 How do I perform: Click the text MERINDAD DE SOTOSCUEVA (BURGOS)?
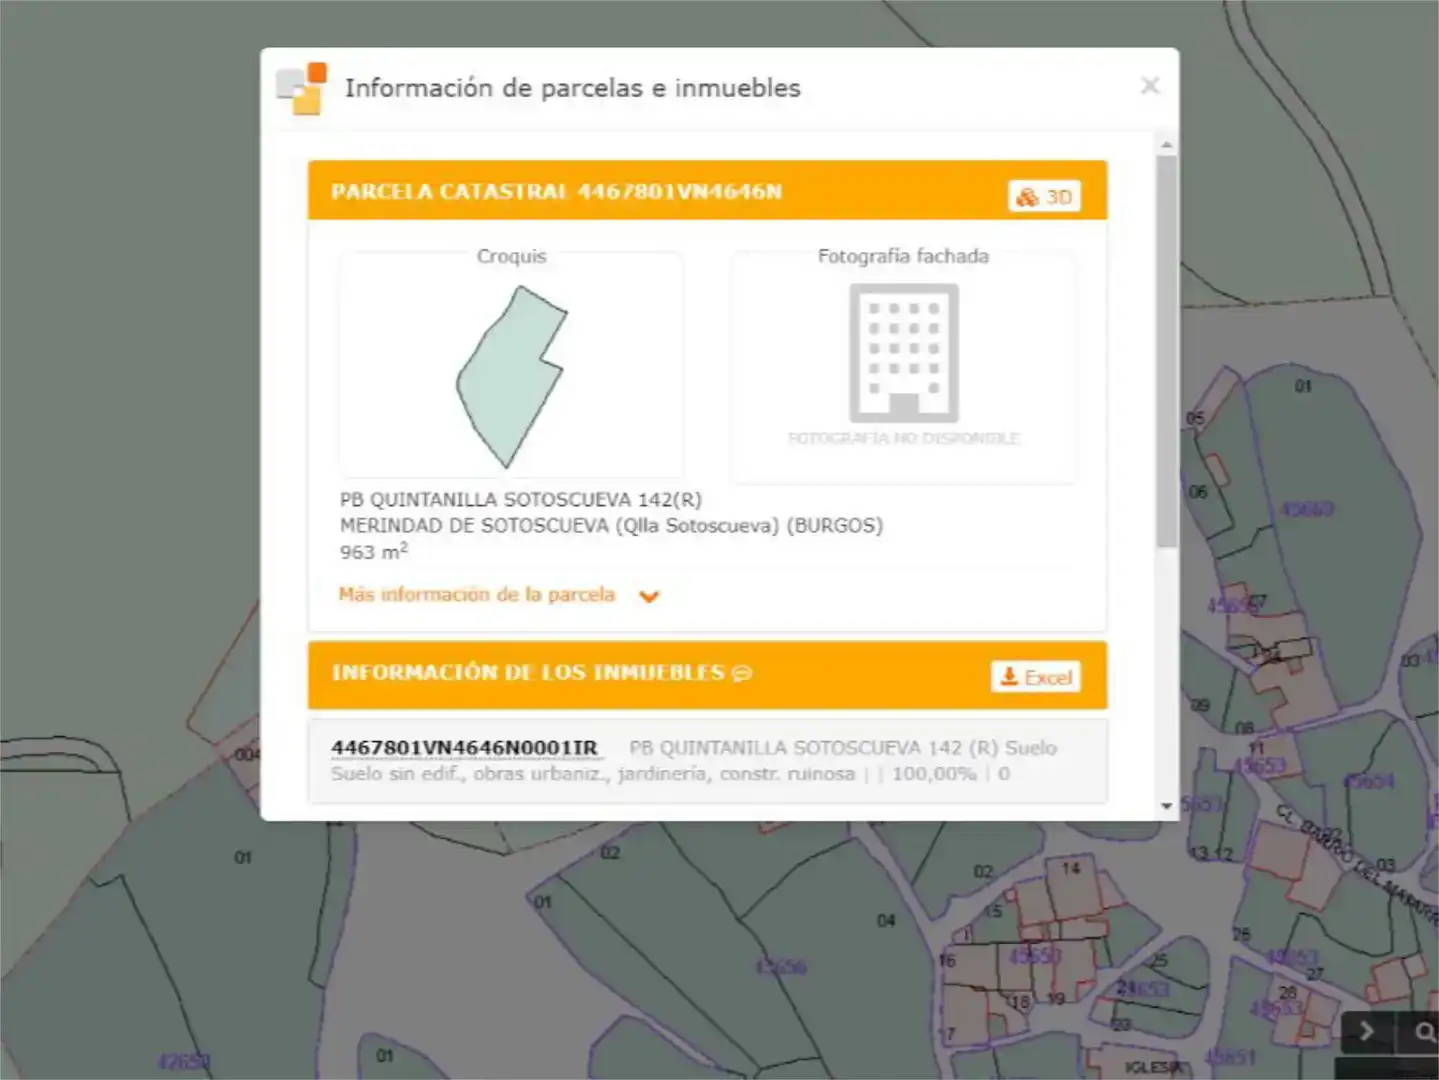pos(611,525)
